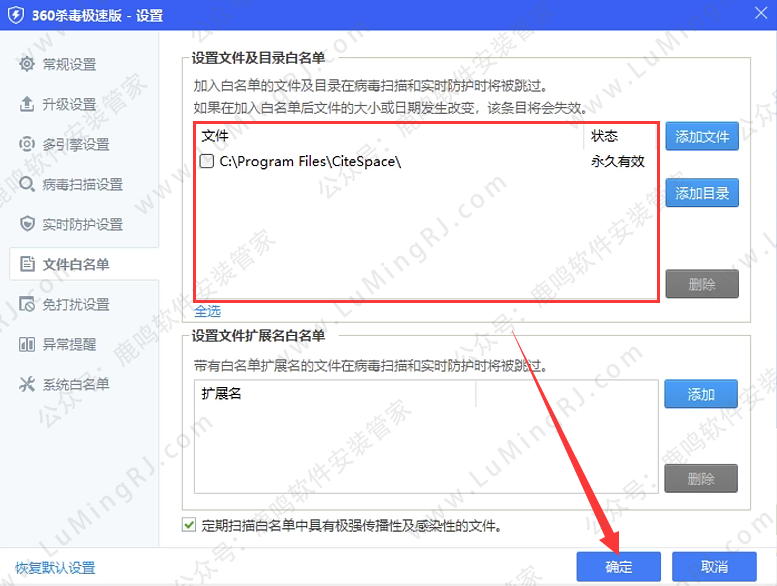
Task: Check the C:\Program Files\CiteSpace\ entry checkbox
Action: point(207,161)
